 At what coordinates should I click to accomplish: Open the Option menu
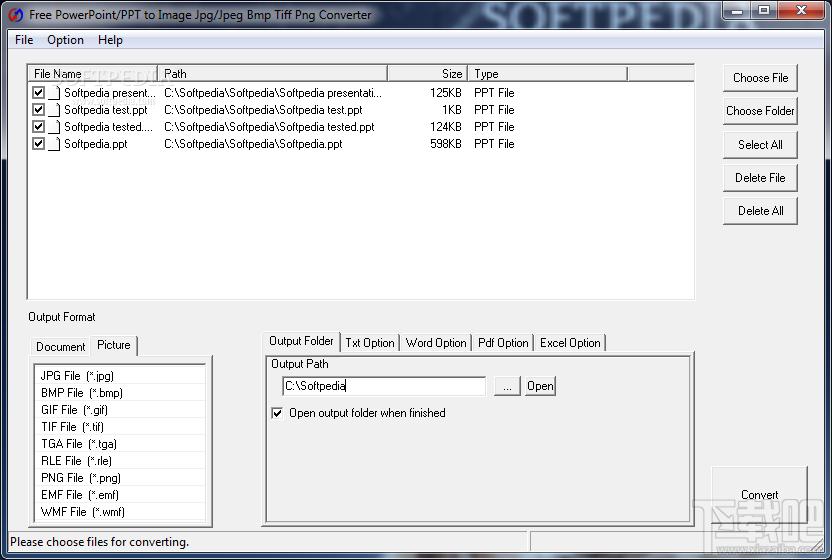[x=65, y=40]
